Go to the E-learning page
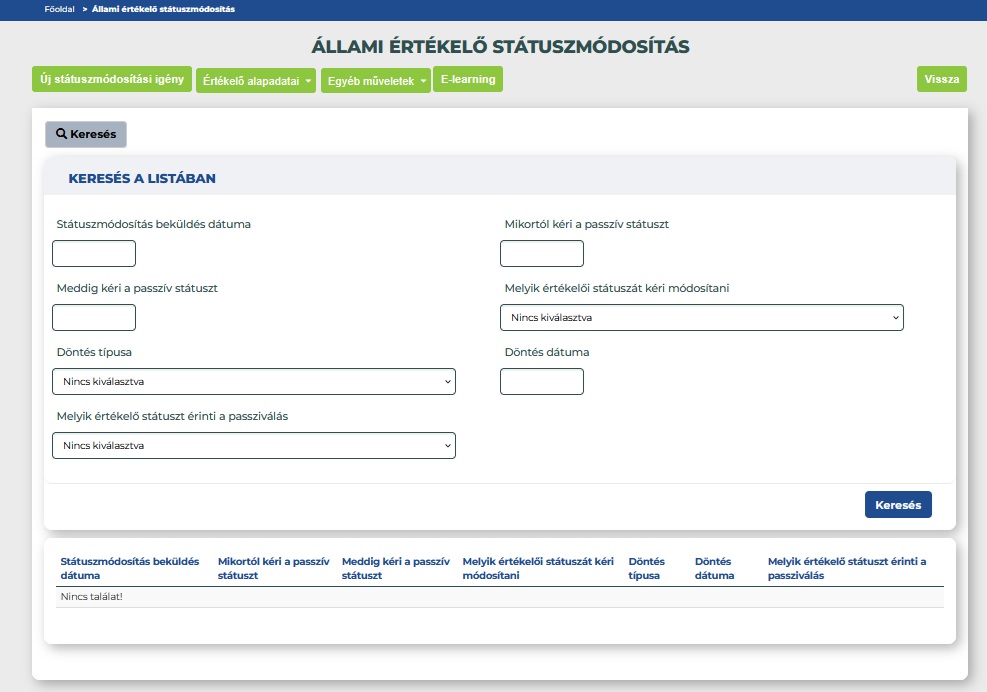 click(468, 79)
